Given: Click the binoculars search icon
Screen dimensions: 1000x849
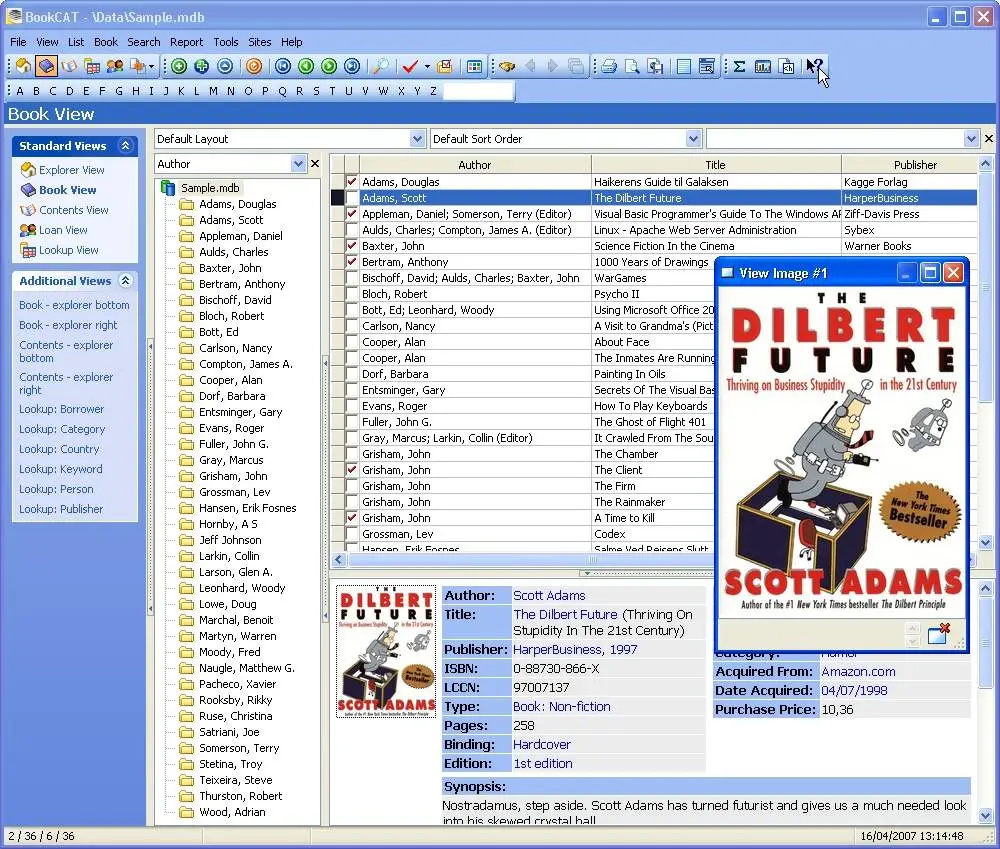Looking at the screenshot, I should click(507, 66).
